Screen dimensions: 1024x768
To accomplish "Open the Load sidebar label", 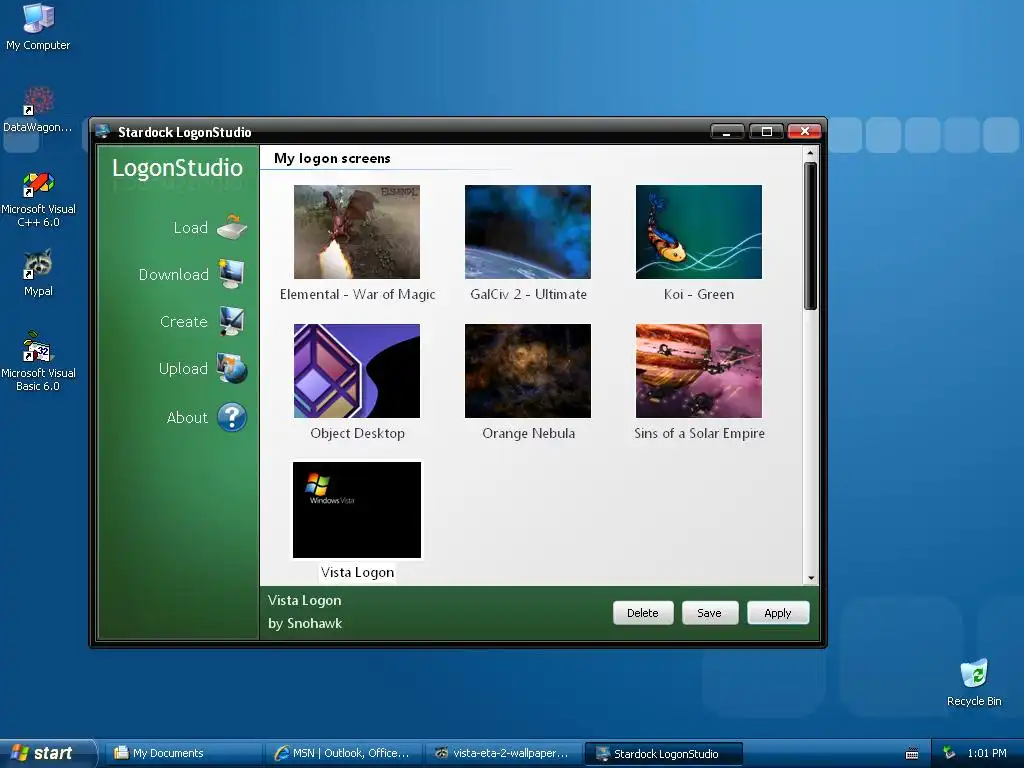I will [191, 228].
